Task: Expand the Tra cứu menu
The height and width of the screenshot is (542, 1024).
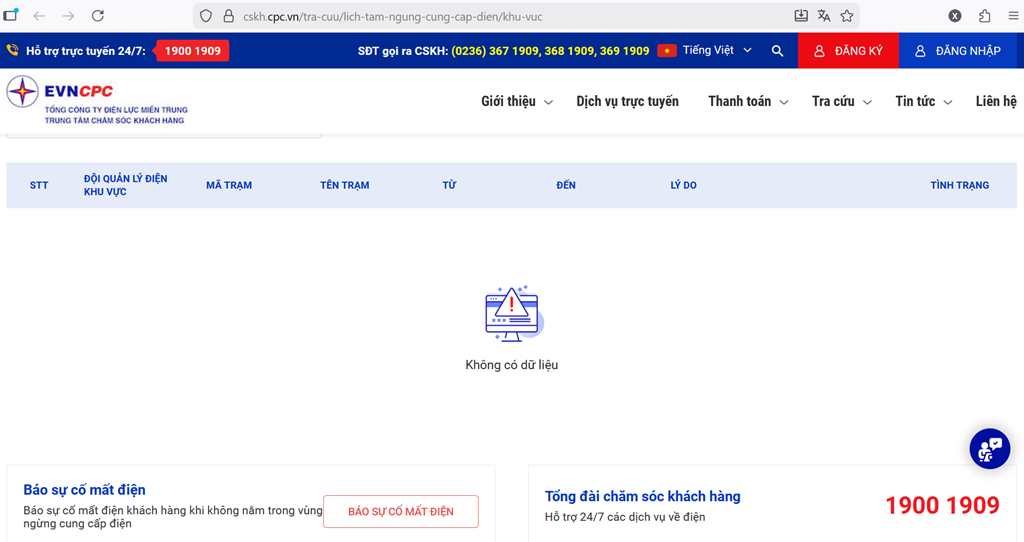Action: 841,101
